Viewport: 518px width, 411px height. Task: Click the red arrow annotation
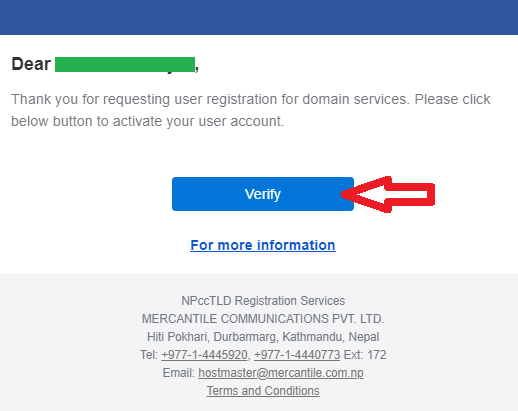coord(388,194)
